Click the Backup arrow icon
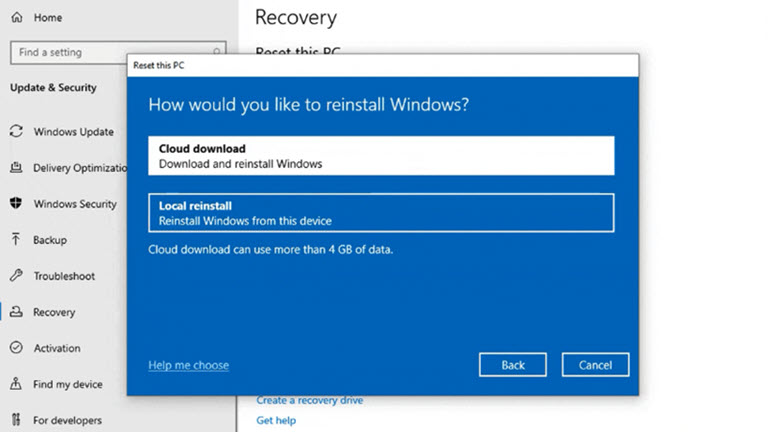Image resolution: width=768 pixels, height=432 pixels. coord(16,240)
